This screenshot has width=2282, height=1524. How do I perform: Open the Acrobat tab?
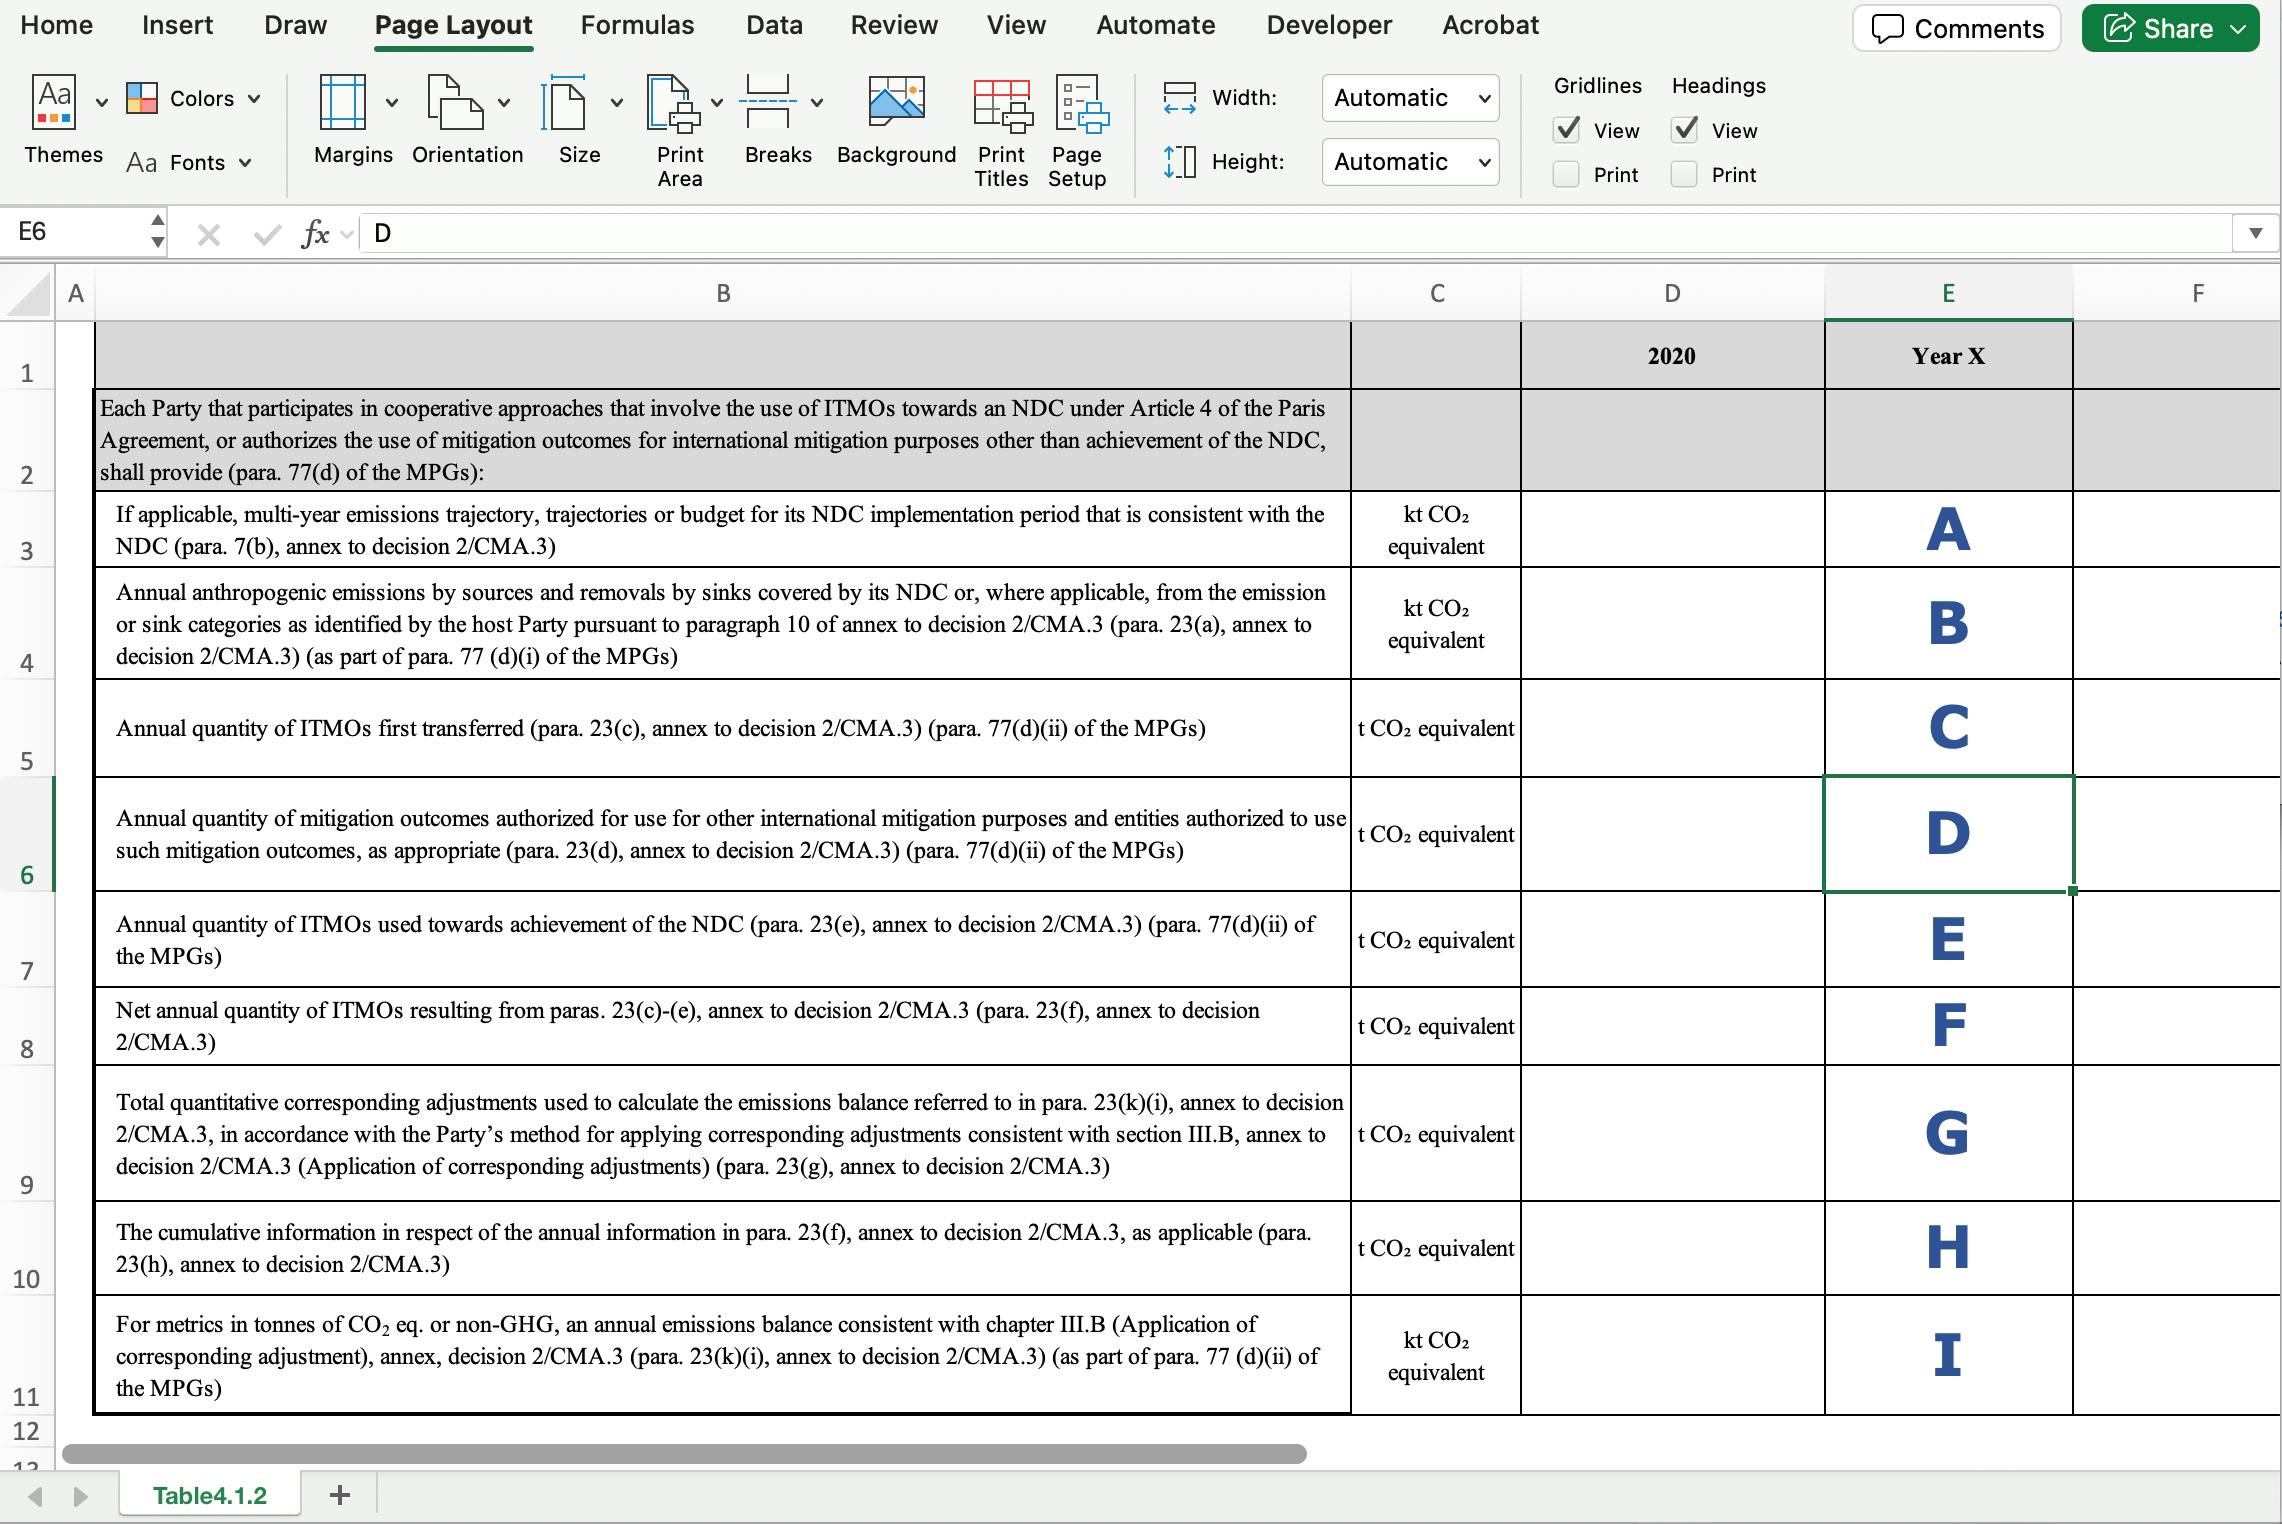(1490, 25)
